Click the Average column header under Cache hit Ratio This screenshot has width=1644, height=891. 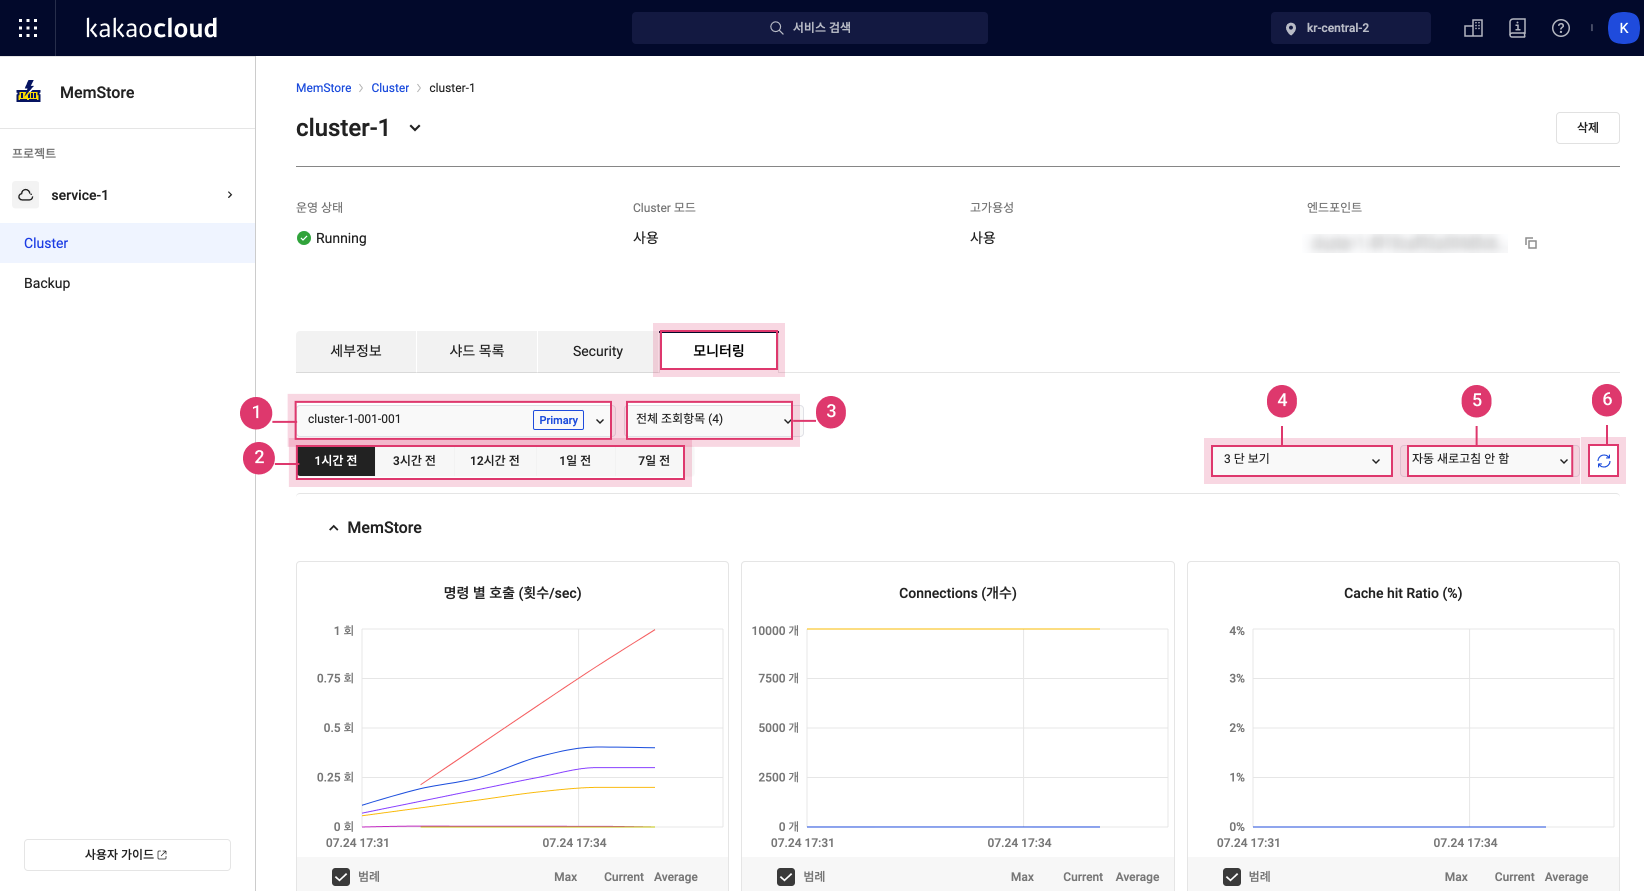(1566, 877)
